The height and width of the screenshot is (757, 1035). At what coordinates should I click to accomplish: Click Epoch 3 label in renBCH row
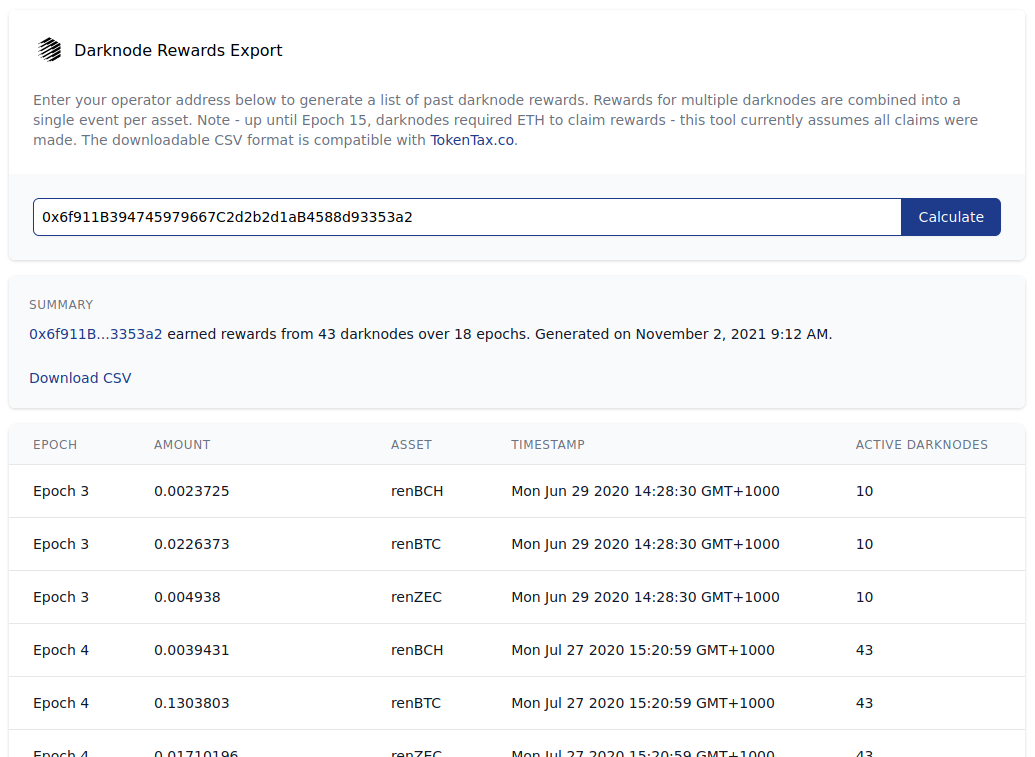click(x=61, y=491)
